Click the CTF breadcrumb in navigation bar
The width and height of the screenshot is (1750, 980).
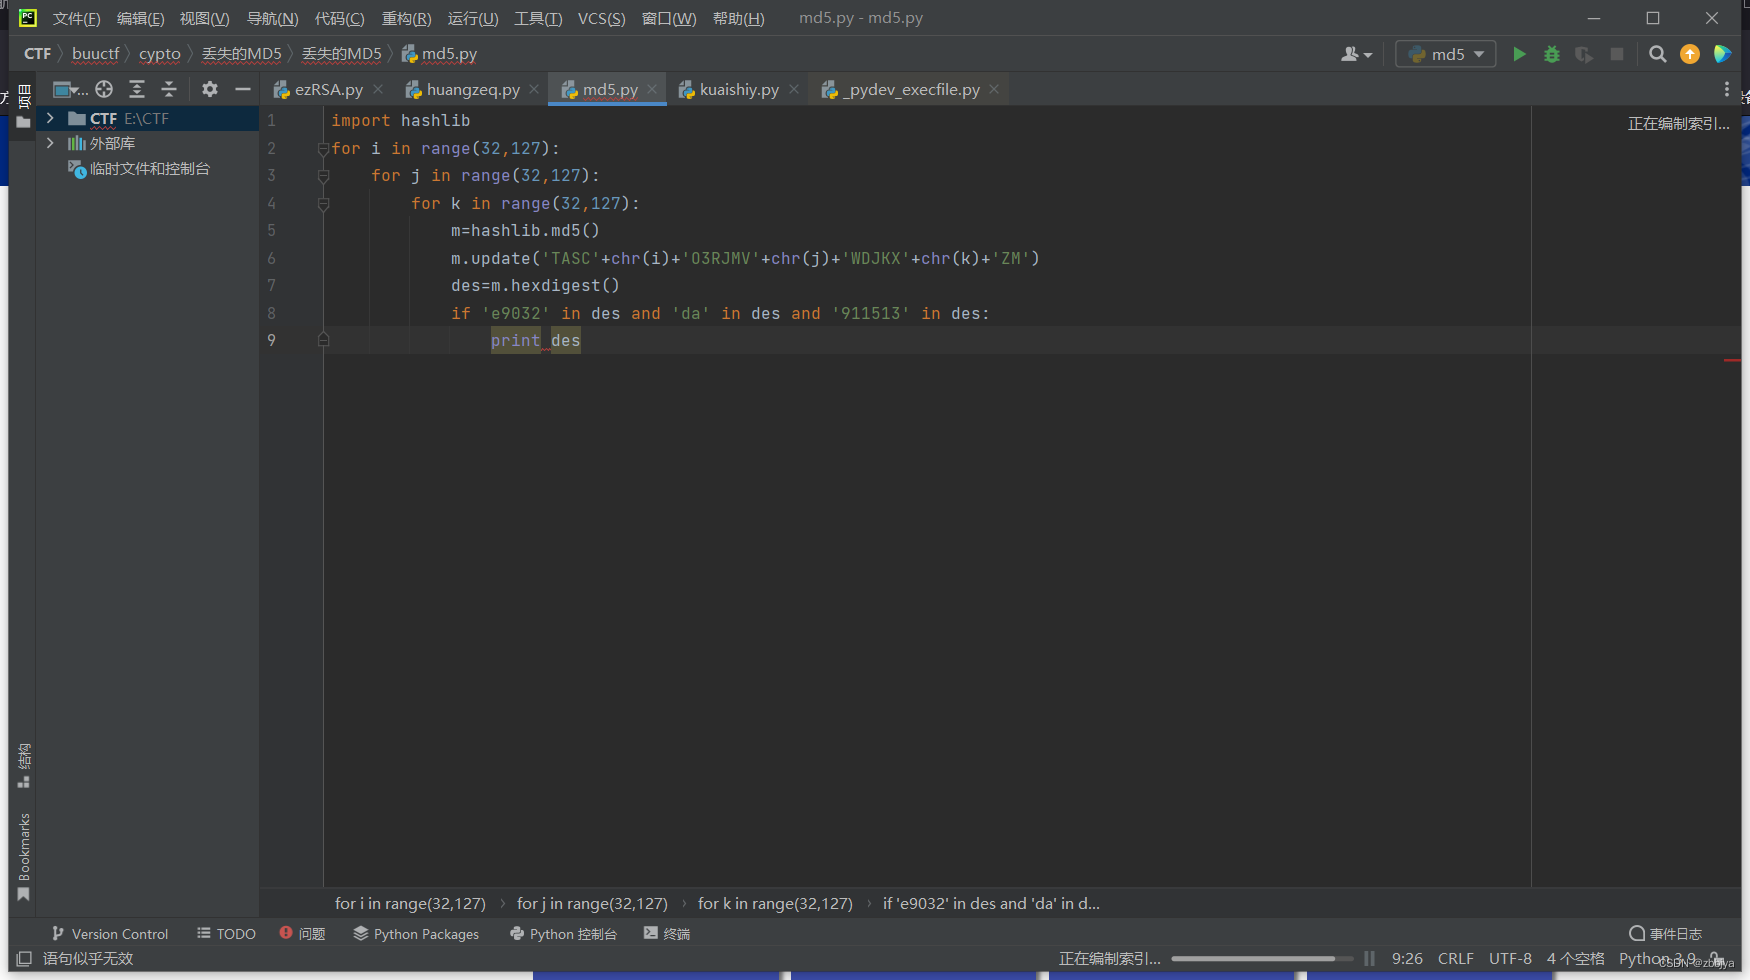tap(37, 54)
